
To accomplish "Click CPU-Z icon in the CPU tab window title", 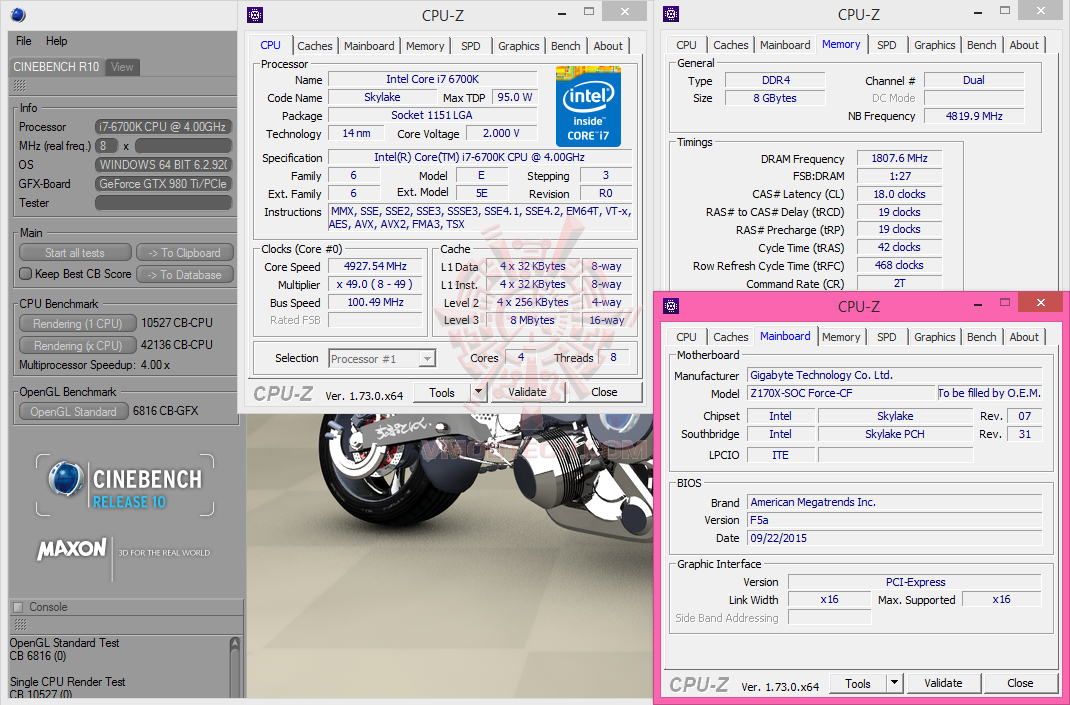I will (x=255, y=15).
